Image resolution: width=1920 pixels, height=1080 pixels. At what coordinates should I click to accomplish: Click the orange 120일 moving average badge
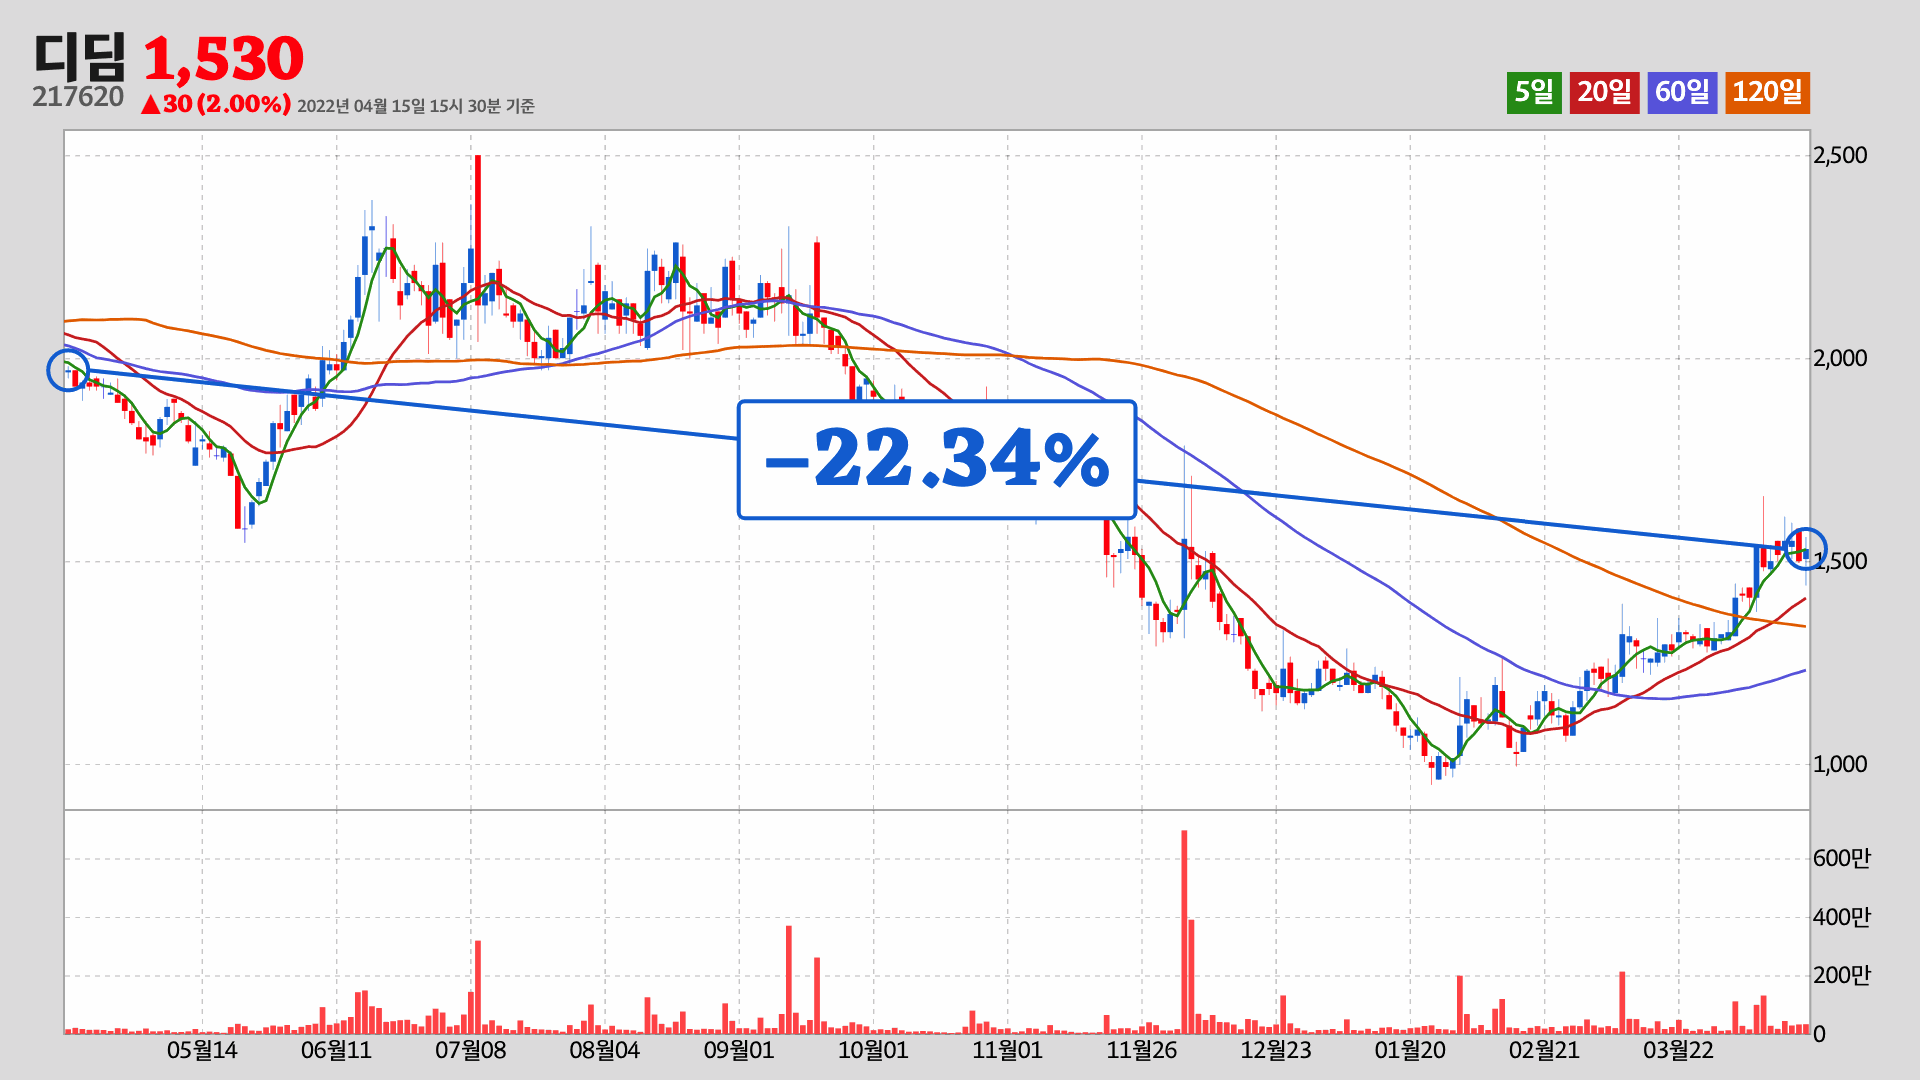click(x=1767, y=92)
